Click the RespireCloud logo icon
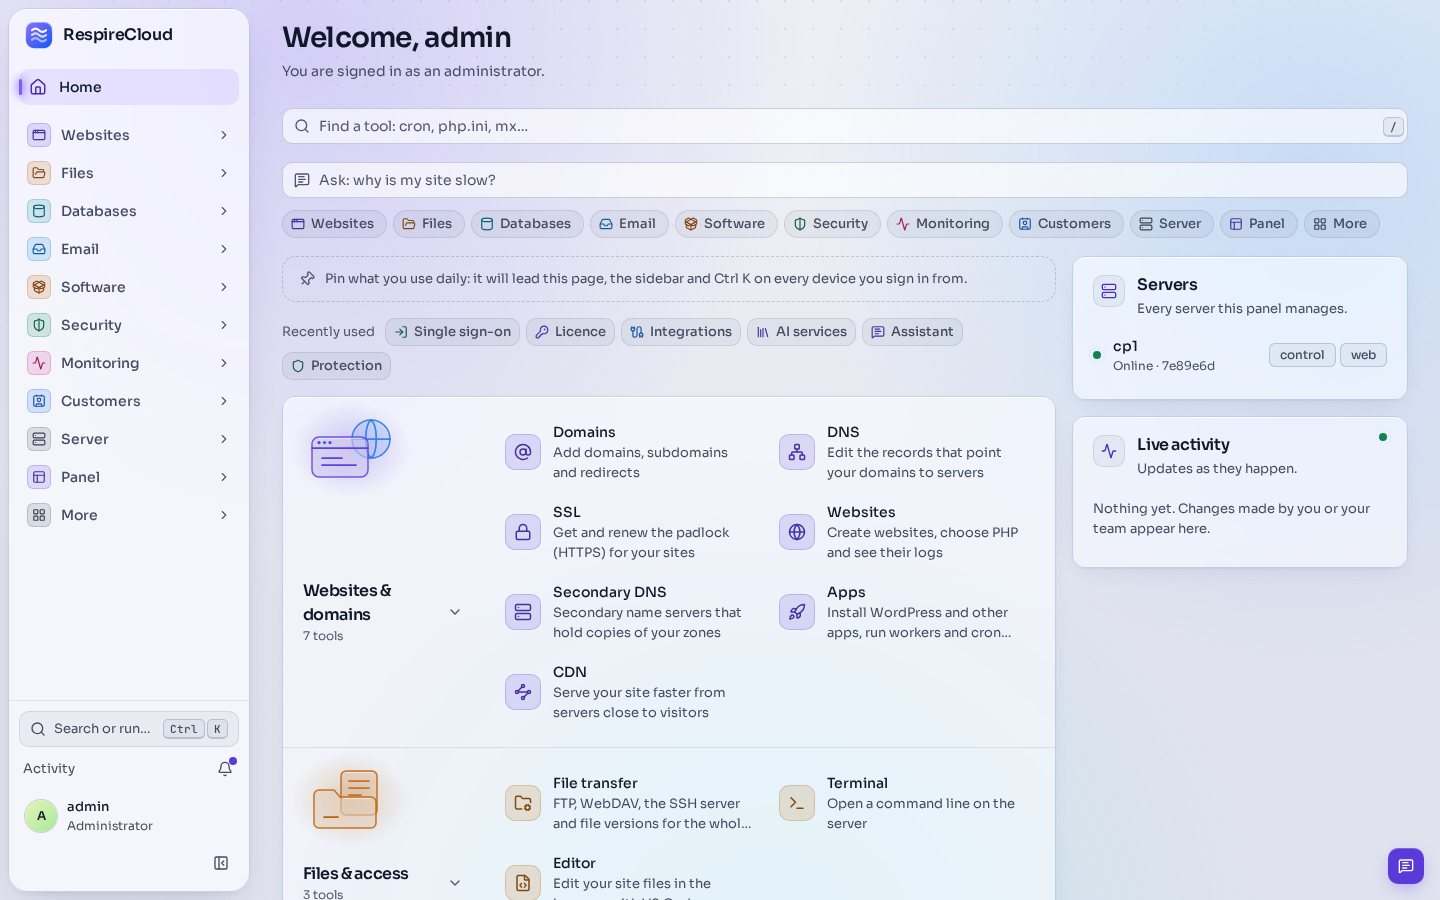Image resolution: width=1440 pixels, height=900 pixels. coord(39,35)
